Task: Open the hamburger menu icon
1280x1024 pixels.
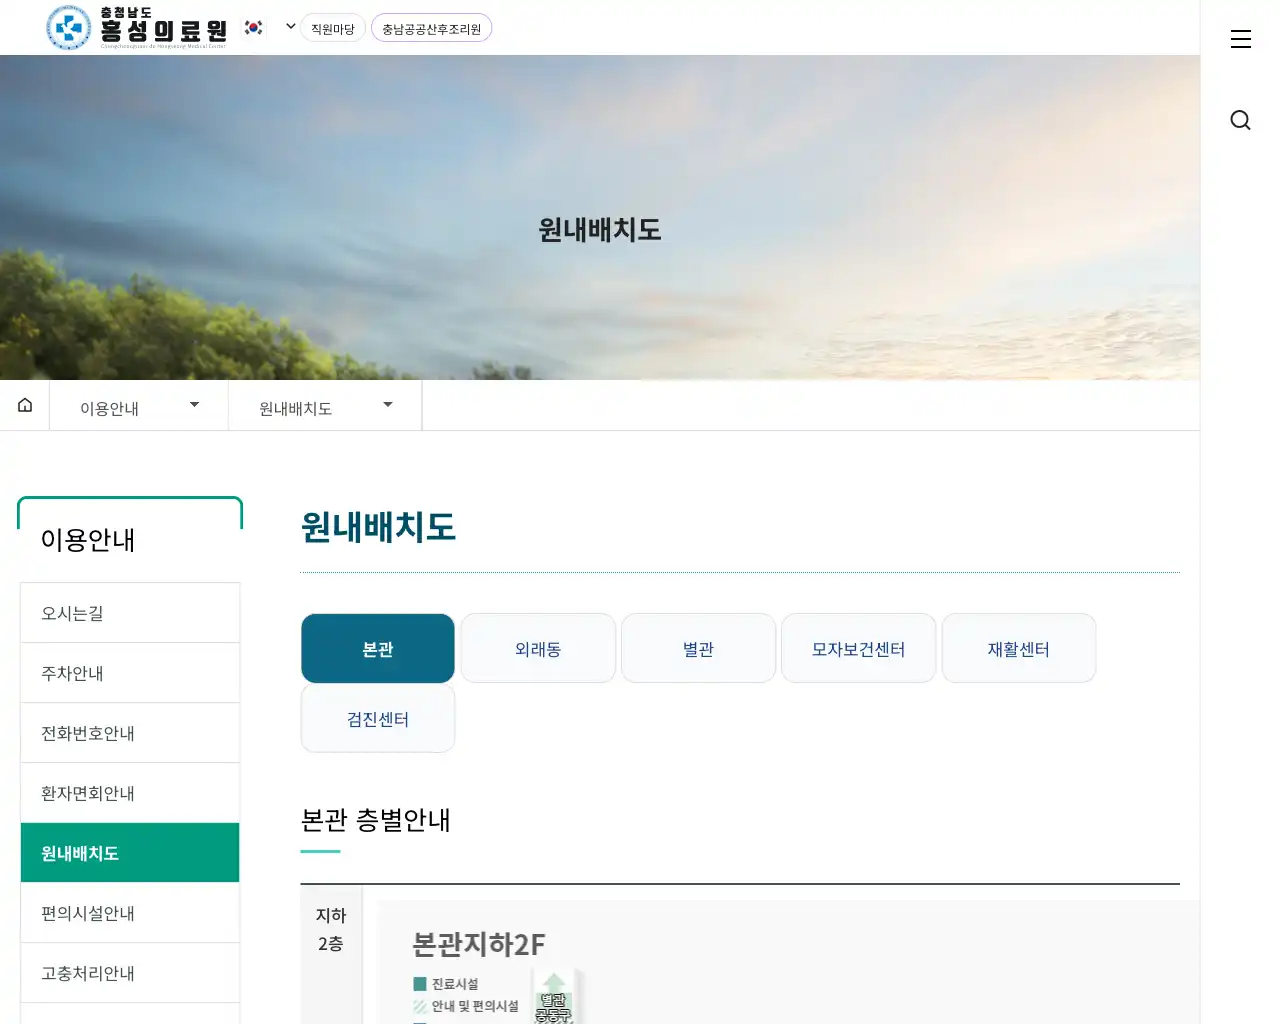Action: click(1240, 39)
